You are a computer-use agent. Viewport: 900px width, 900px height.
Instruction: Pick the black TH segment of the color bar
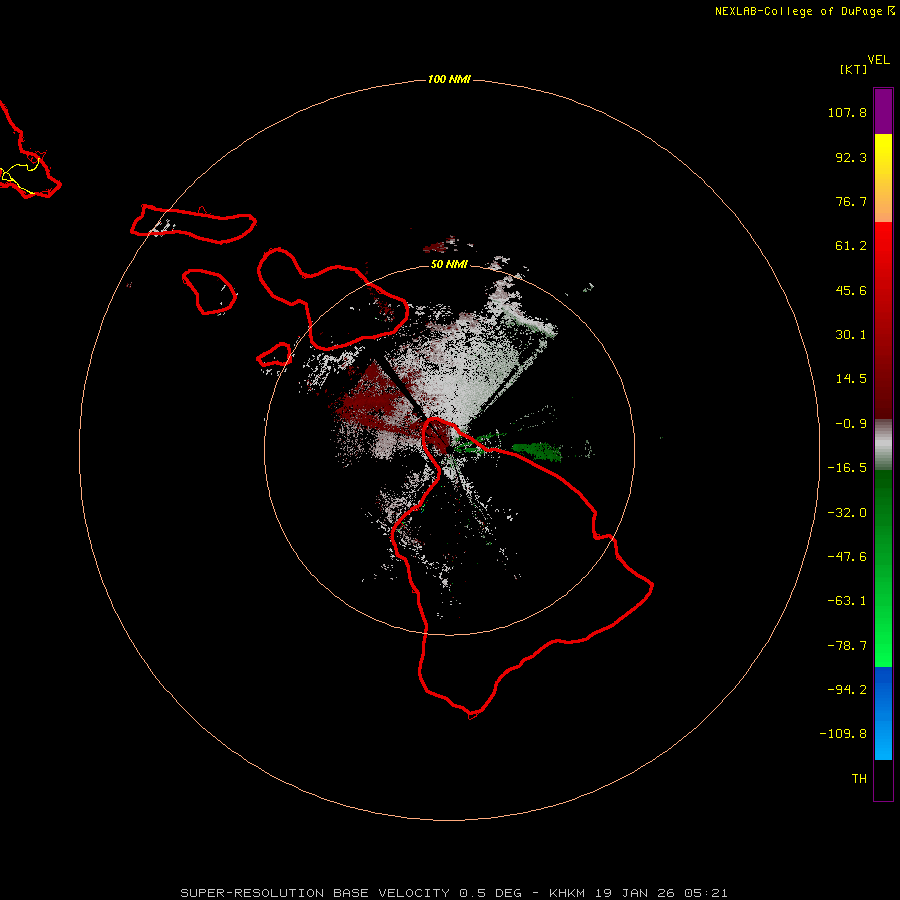pos(883,779)
